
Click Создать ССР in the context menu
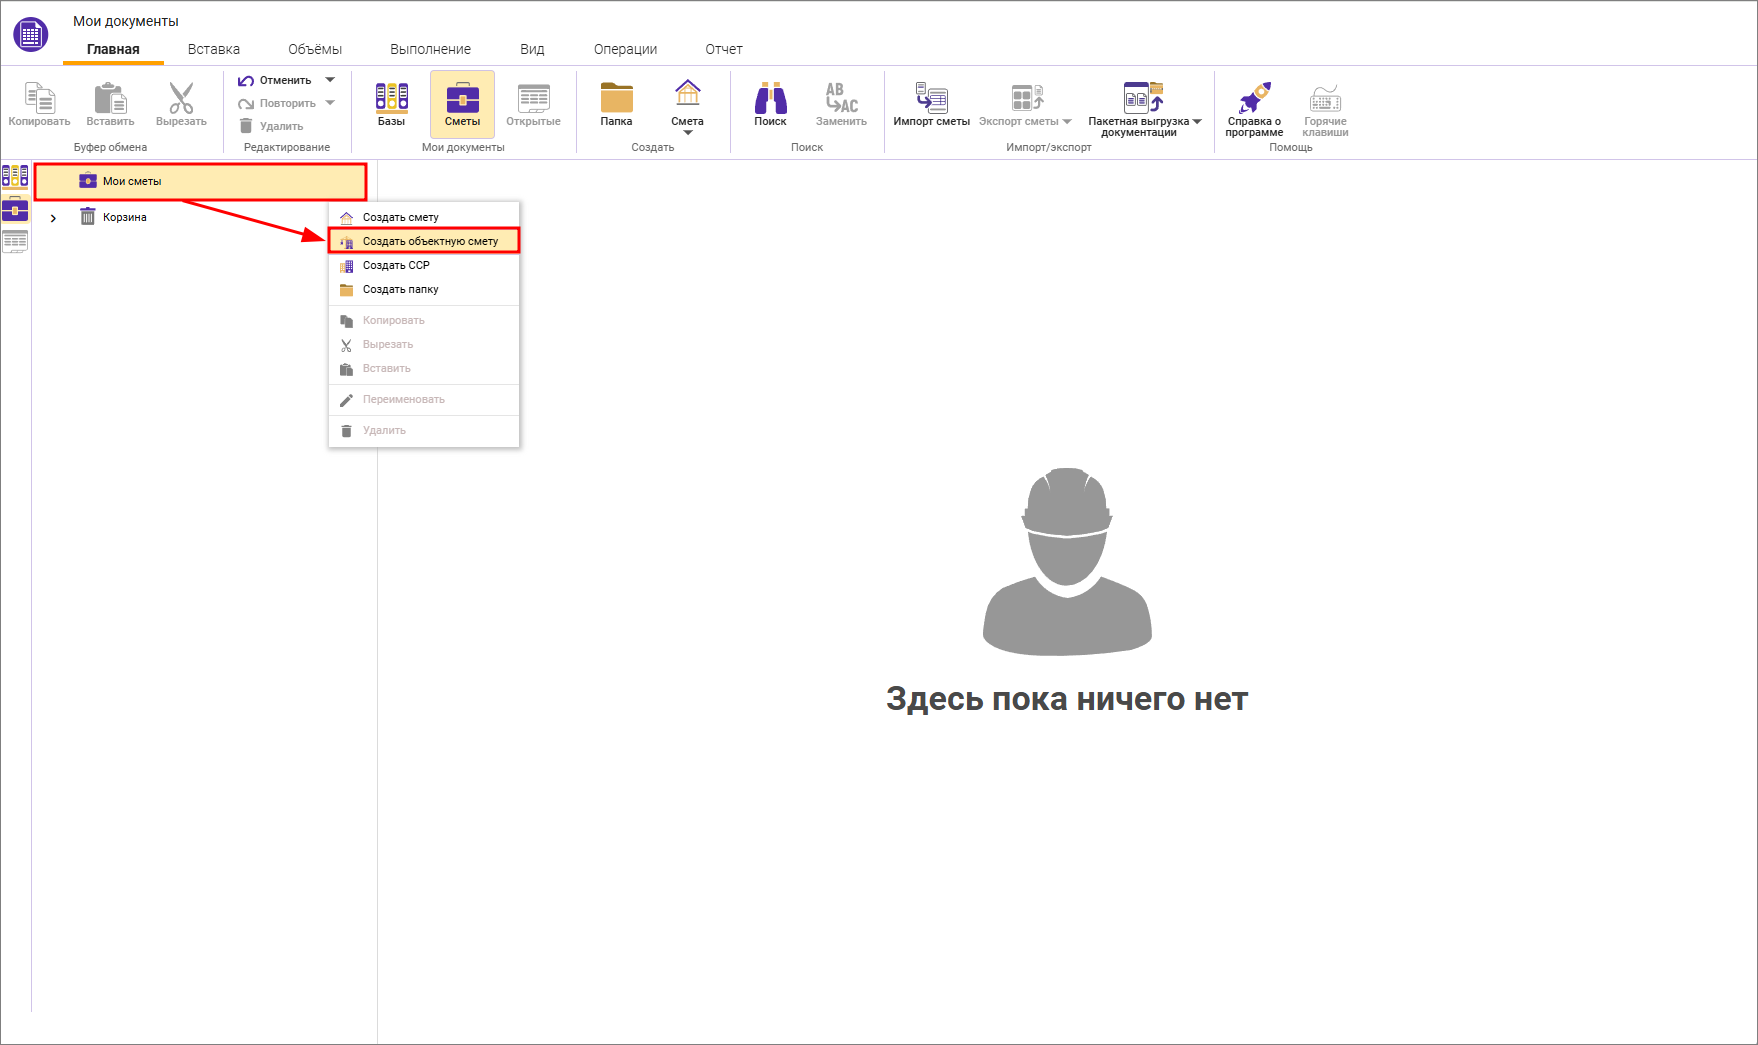tap(398, 265)
